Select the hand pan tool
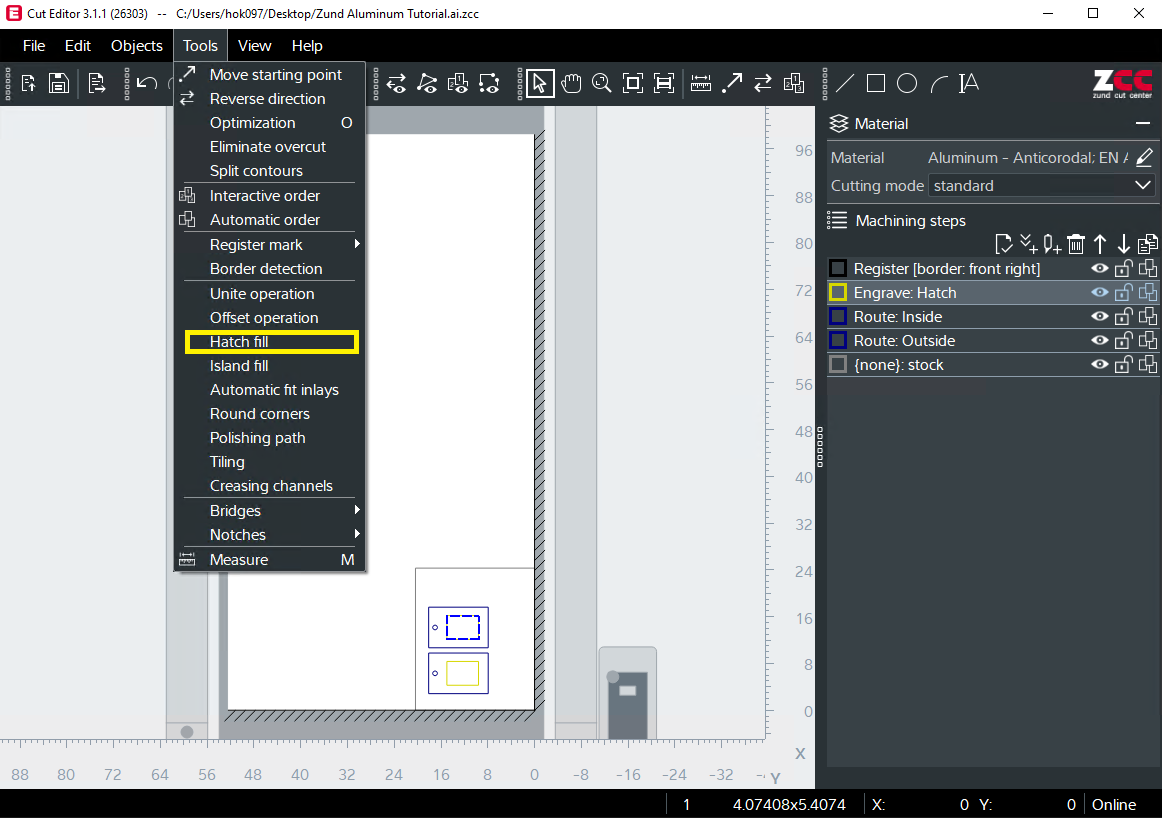Viewport: 1162px width, 818px height. click(x=571, y=83)
